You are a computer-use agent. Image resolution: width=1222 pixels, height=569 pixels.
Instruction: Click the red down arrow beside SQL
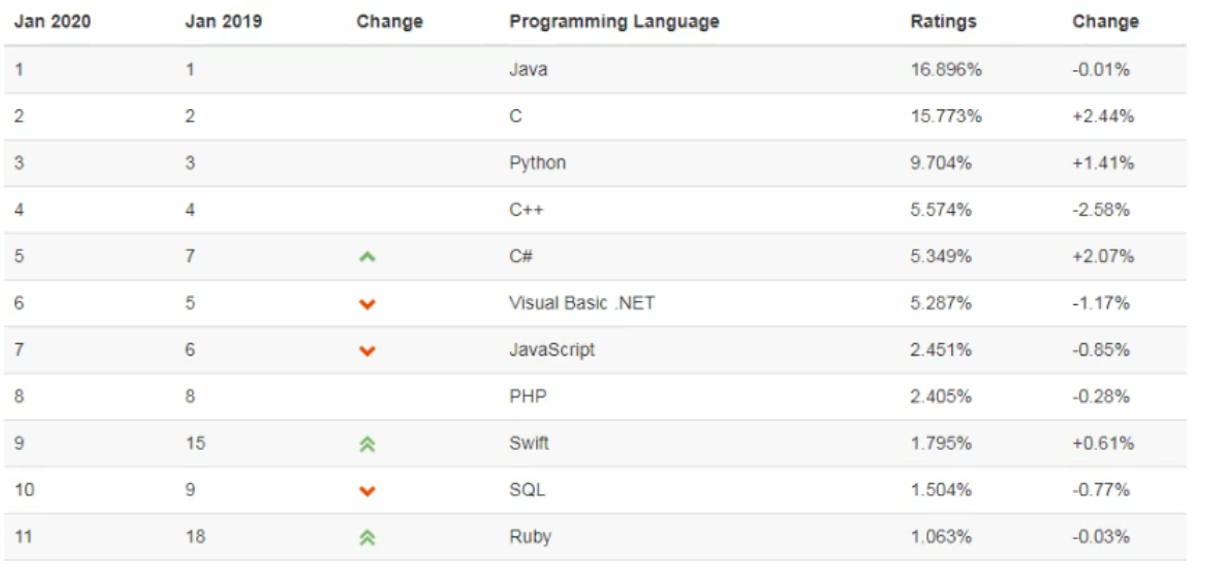tap(367, 491)
